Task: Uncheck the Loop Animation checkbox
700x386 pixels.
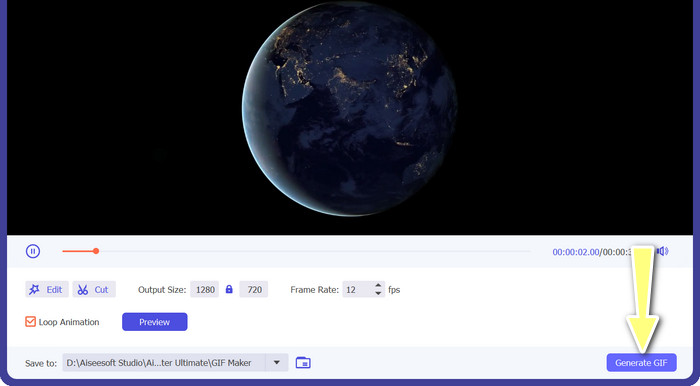Action: 30,322
